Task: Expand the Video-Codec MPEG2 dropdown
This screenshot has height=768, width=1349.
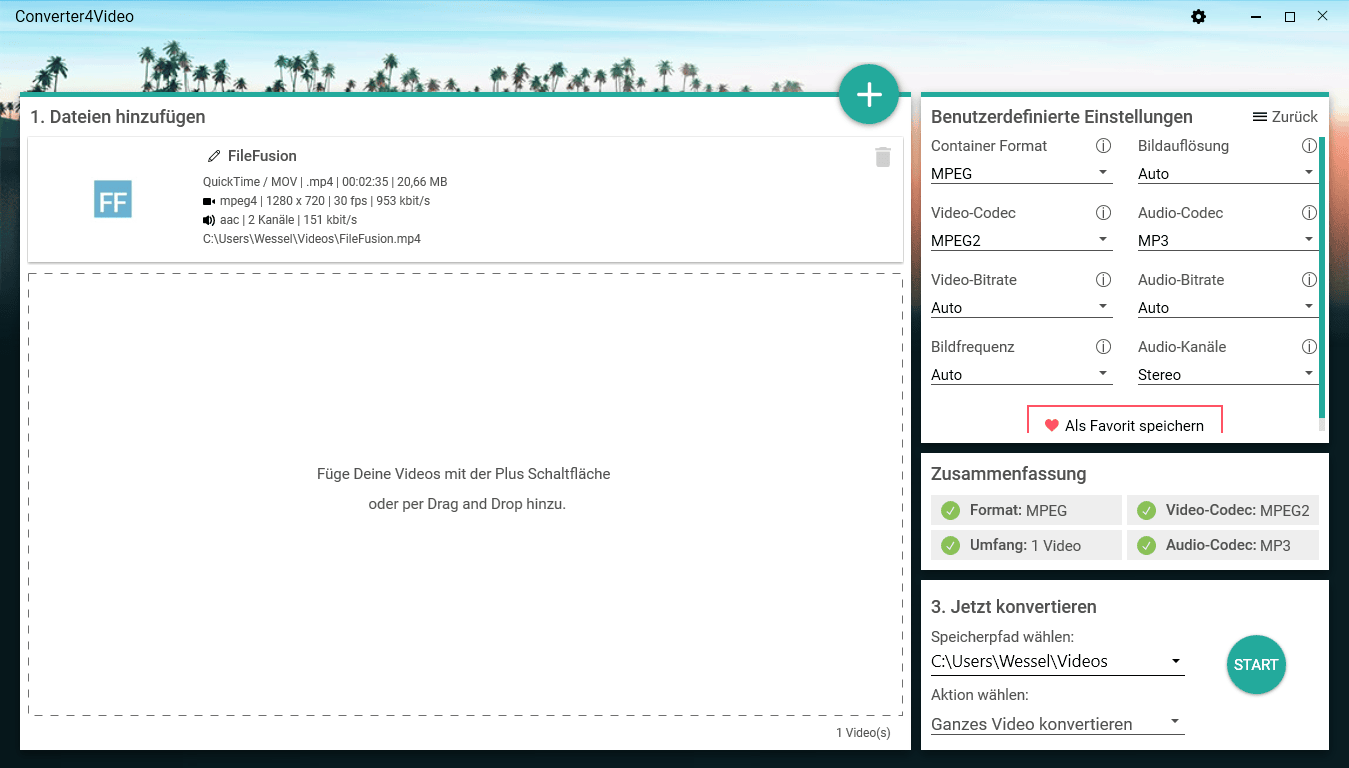Action: click(1020, 241)
